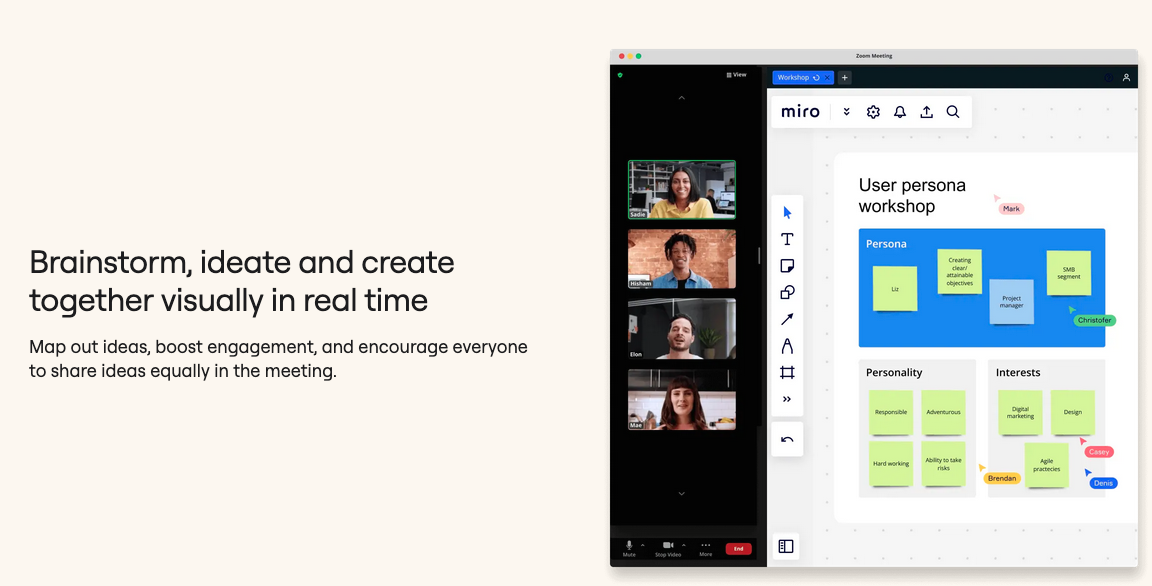The image size is (1152, 586).
Task: Stop your video in Zoom
Action: [x=668, y=546]
